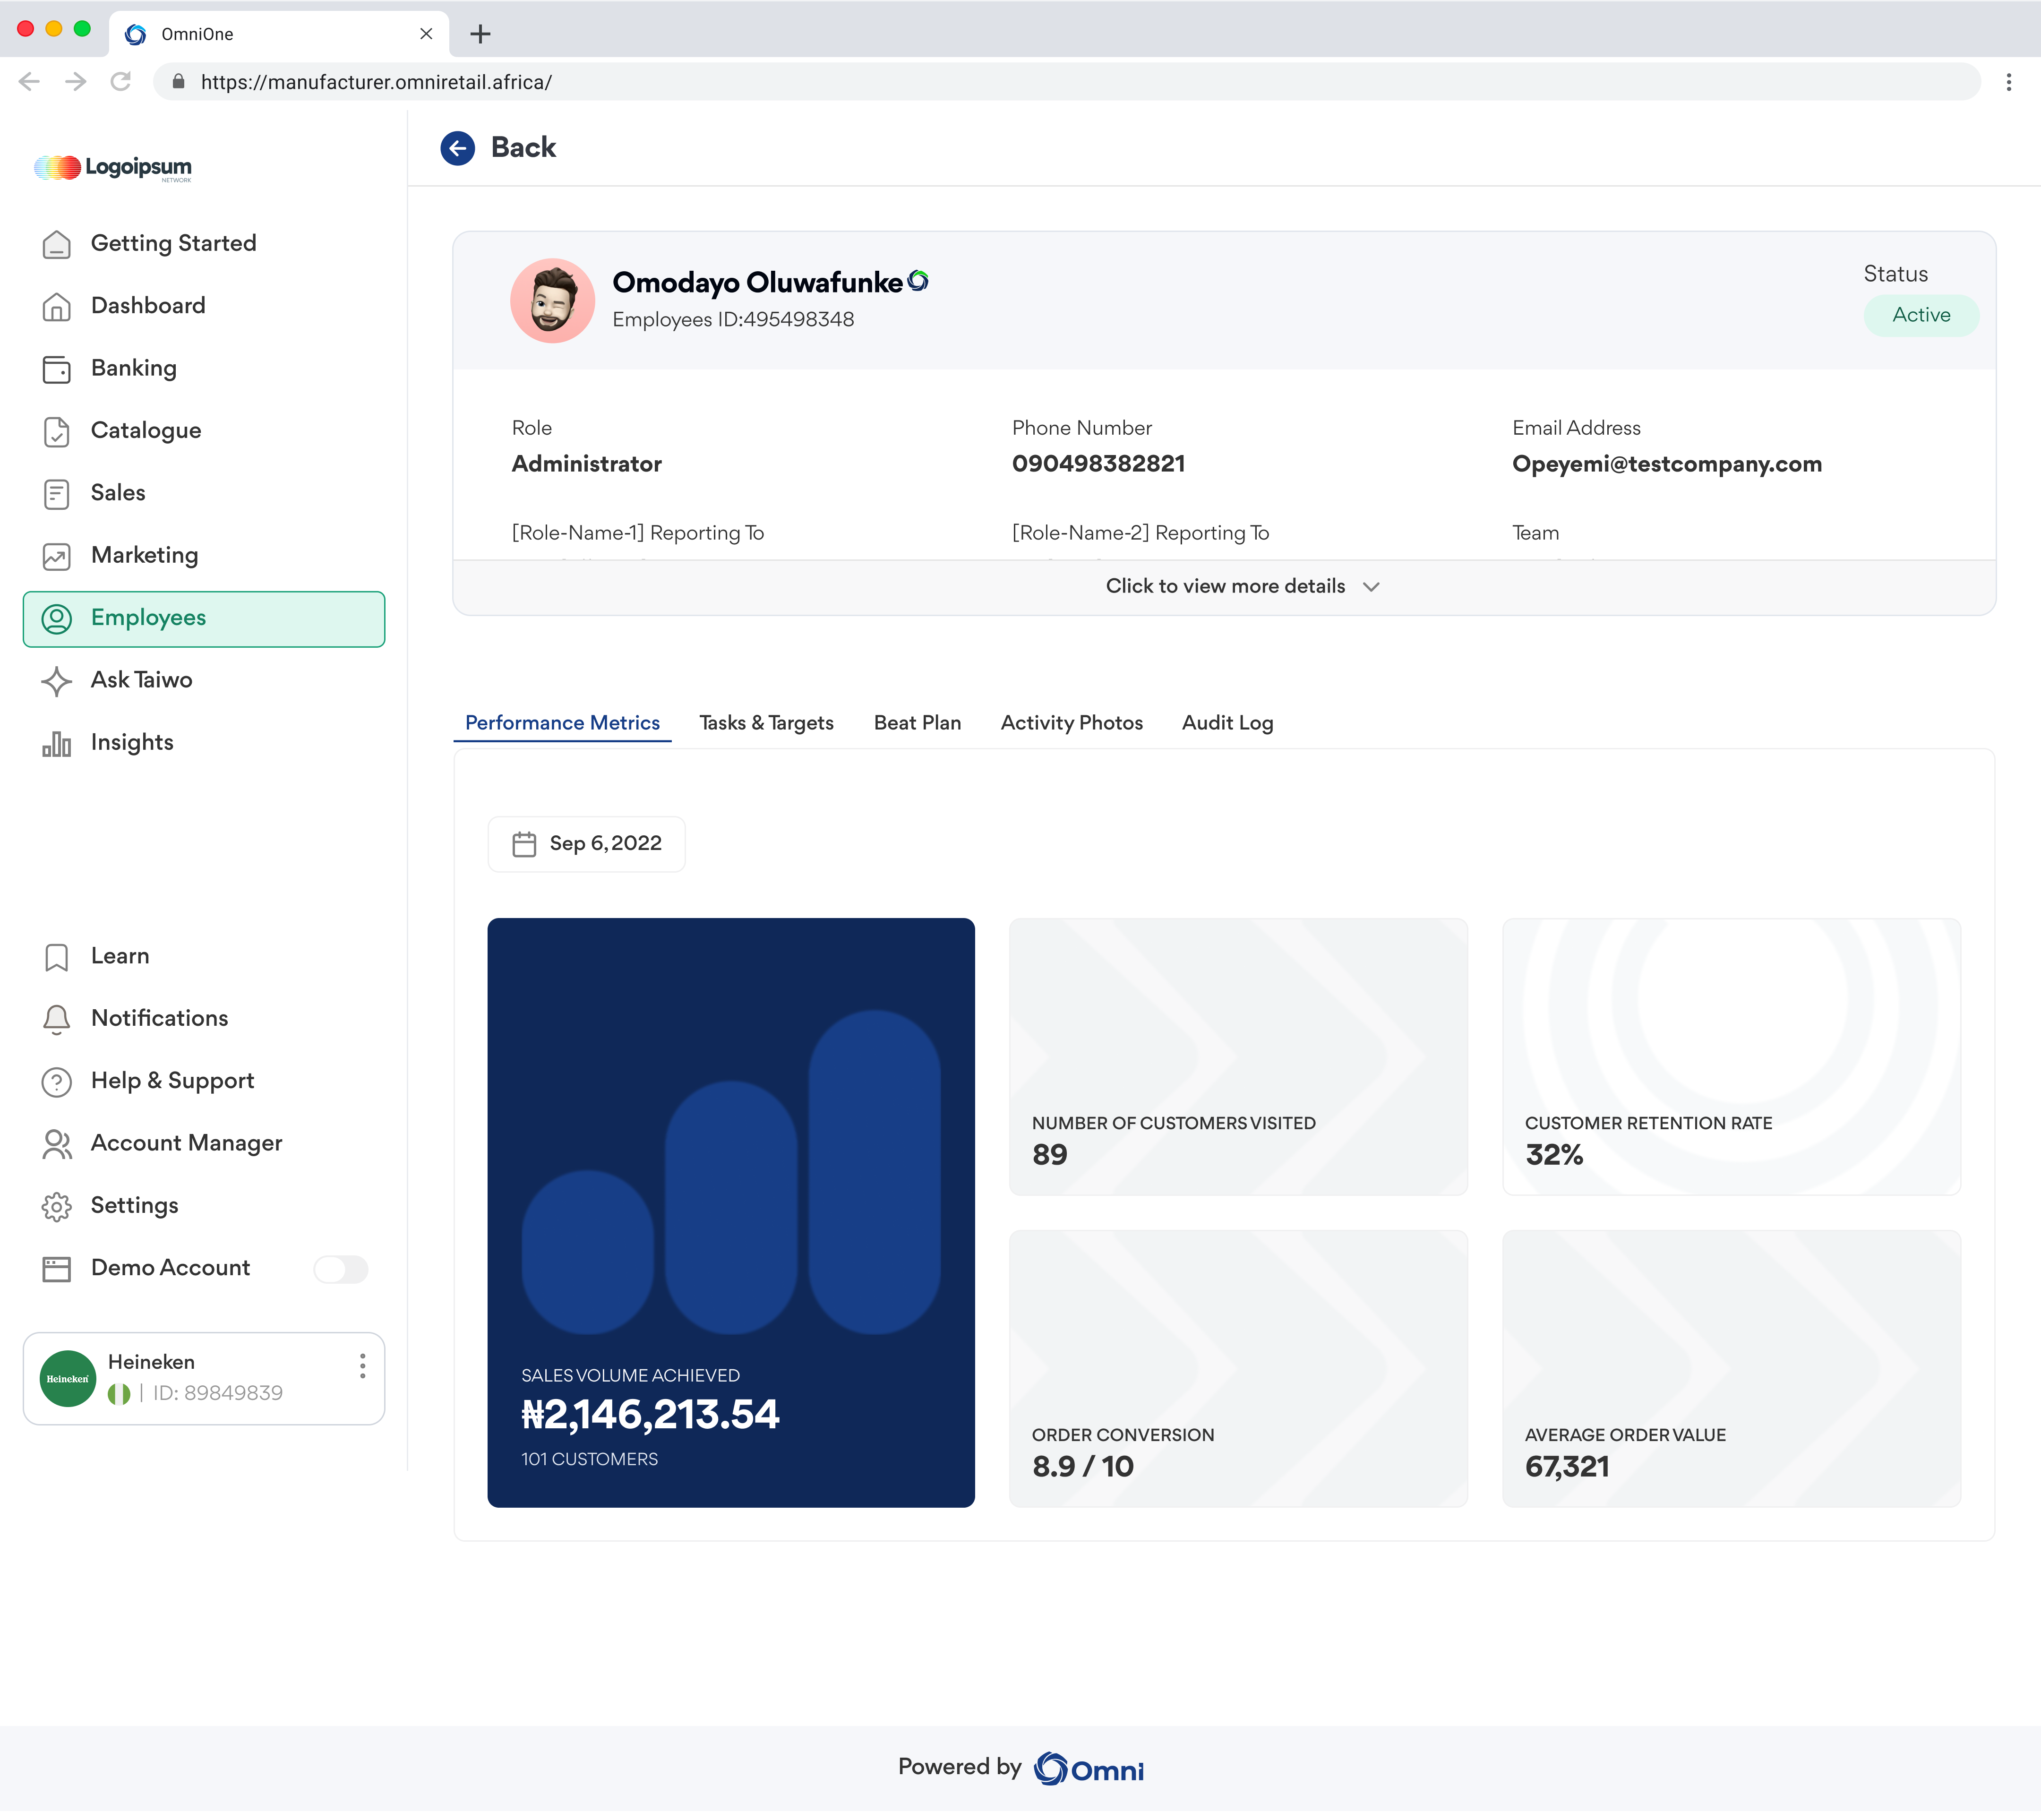Click the Customer Retention Rate card
Viewport: 2041px width, 1820px height.
(x=1731, y=1056)
